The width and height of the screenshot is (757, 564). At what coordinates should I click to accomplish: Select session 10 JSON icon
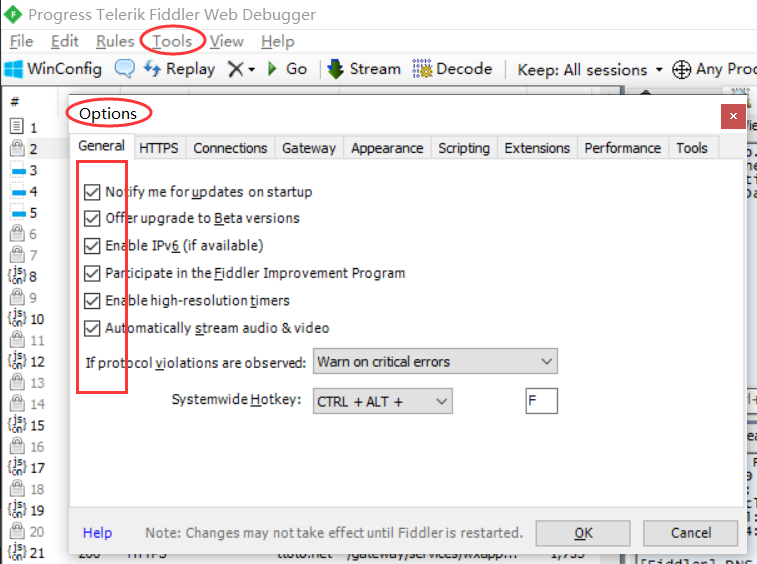point(17,318)
